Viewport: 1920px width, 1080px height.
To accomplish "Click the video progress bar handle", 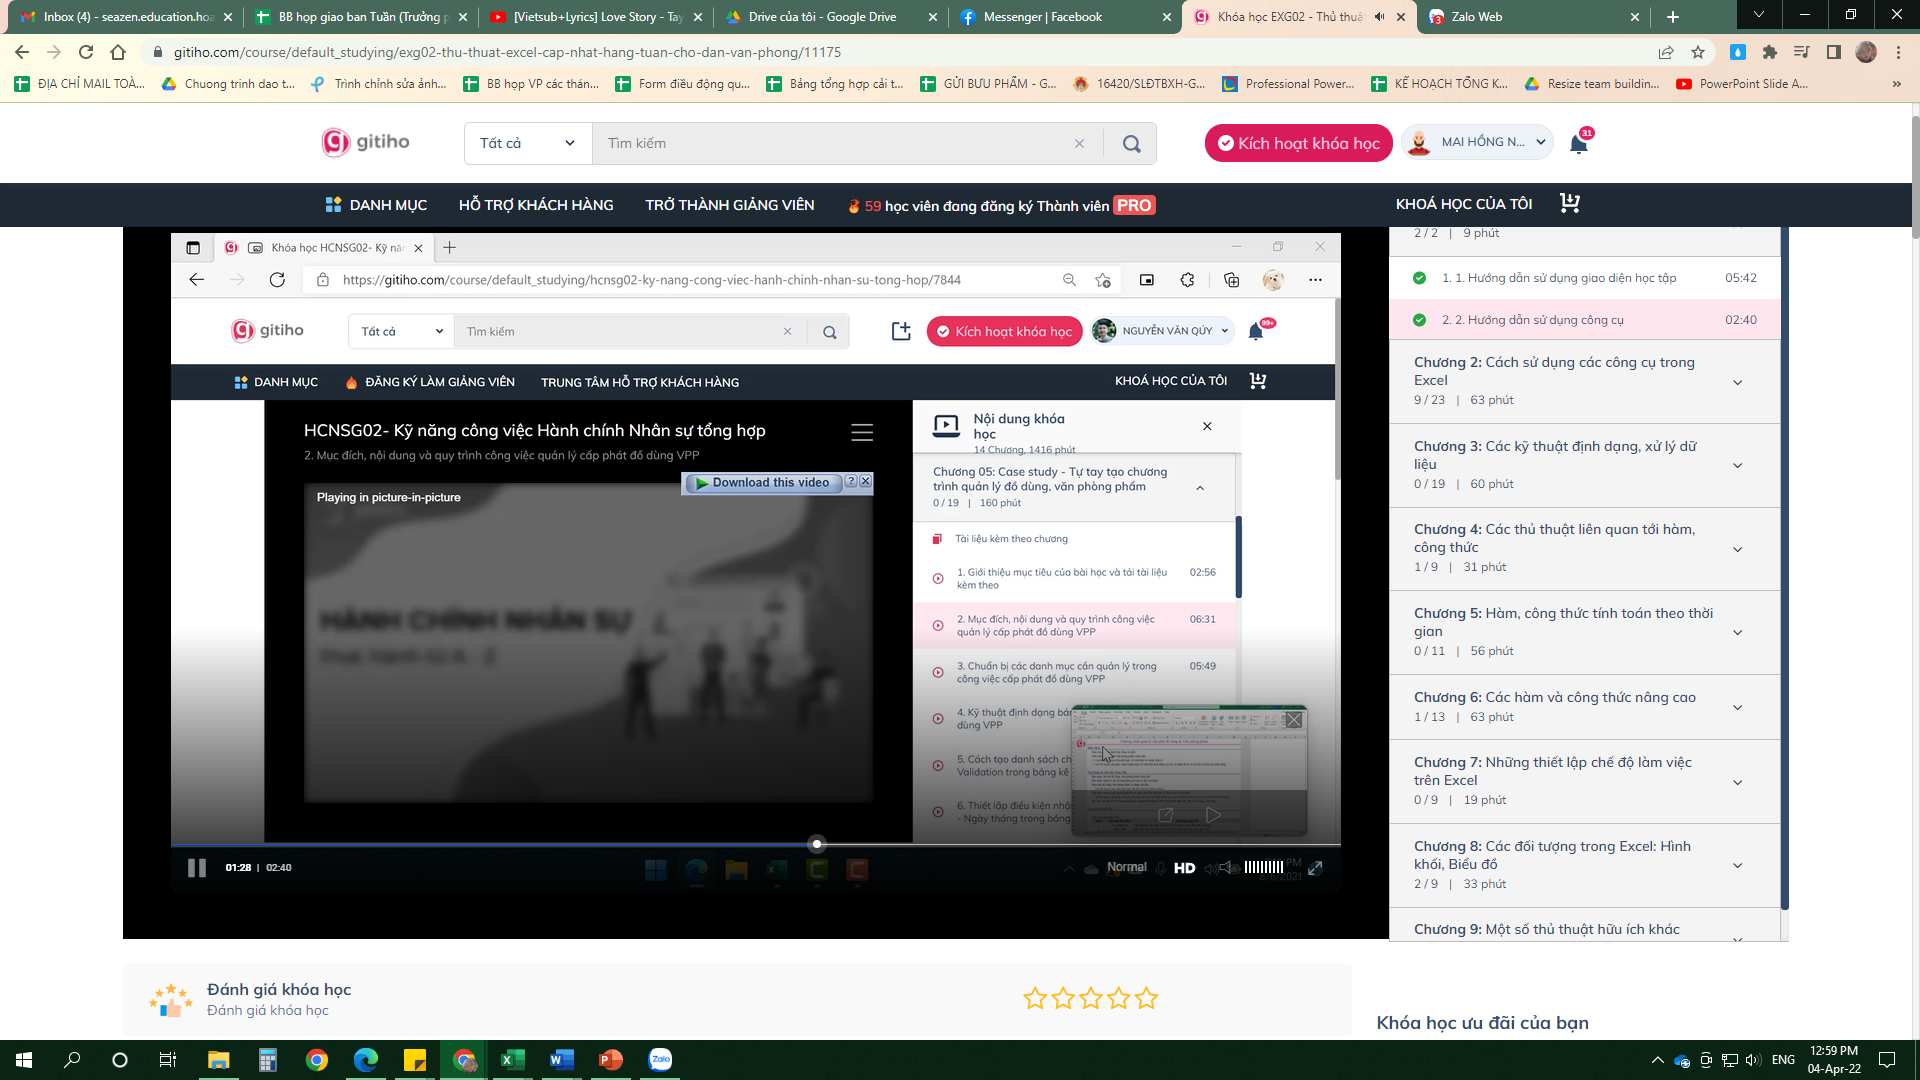I will click(817, 844).
